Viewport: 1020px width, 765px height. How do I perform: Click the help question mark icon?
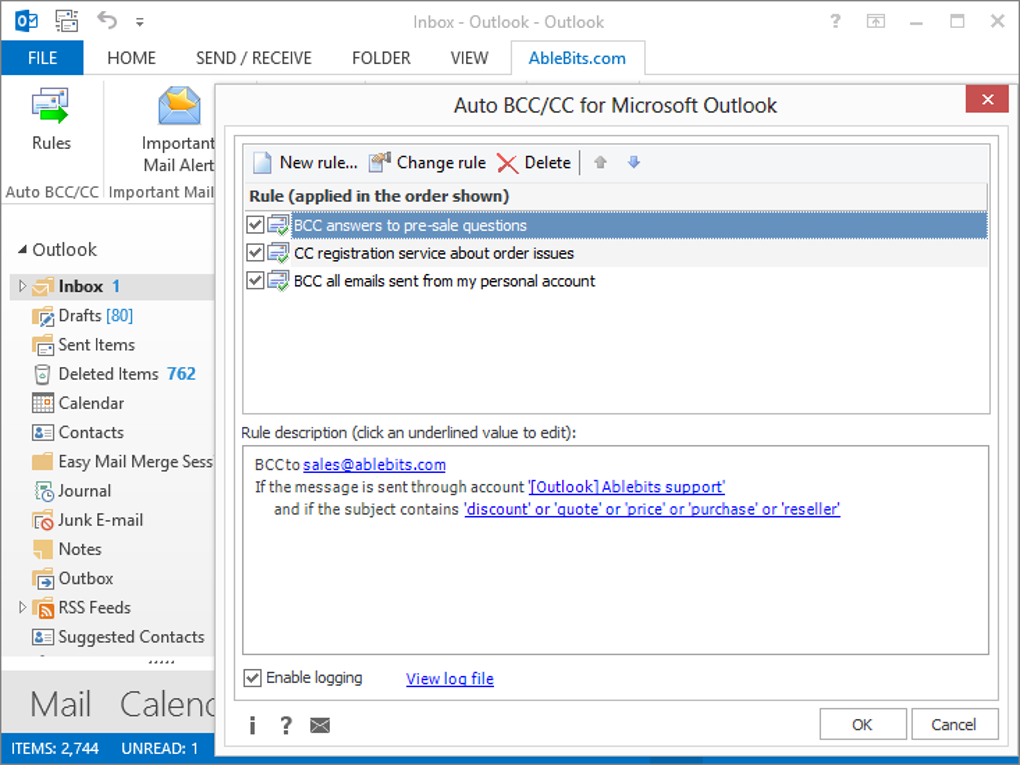coord(285,725)
